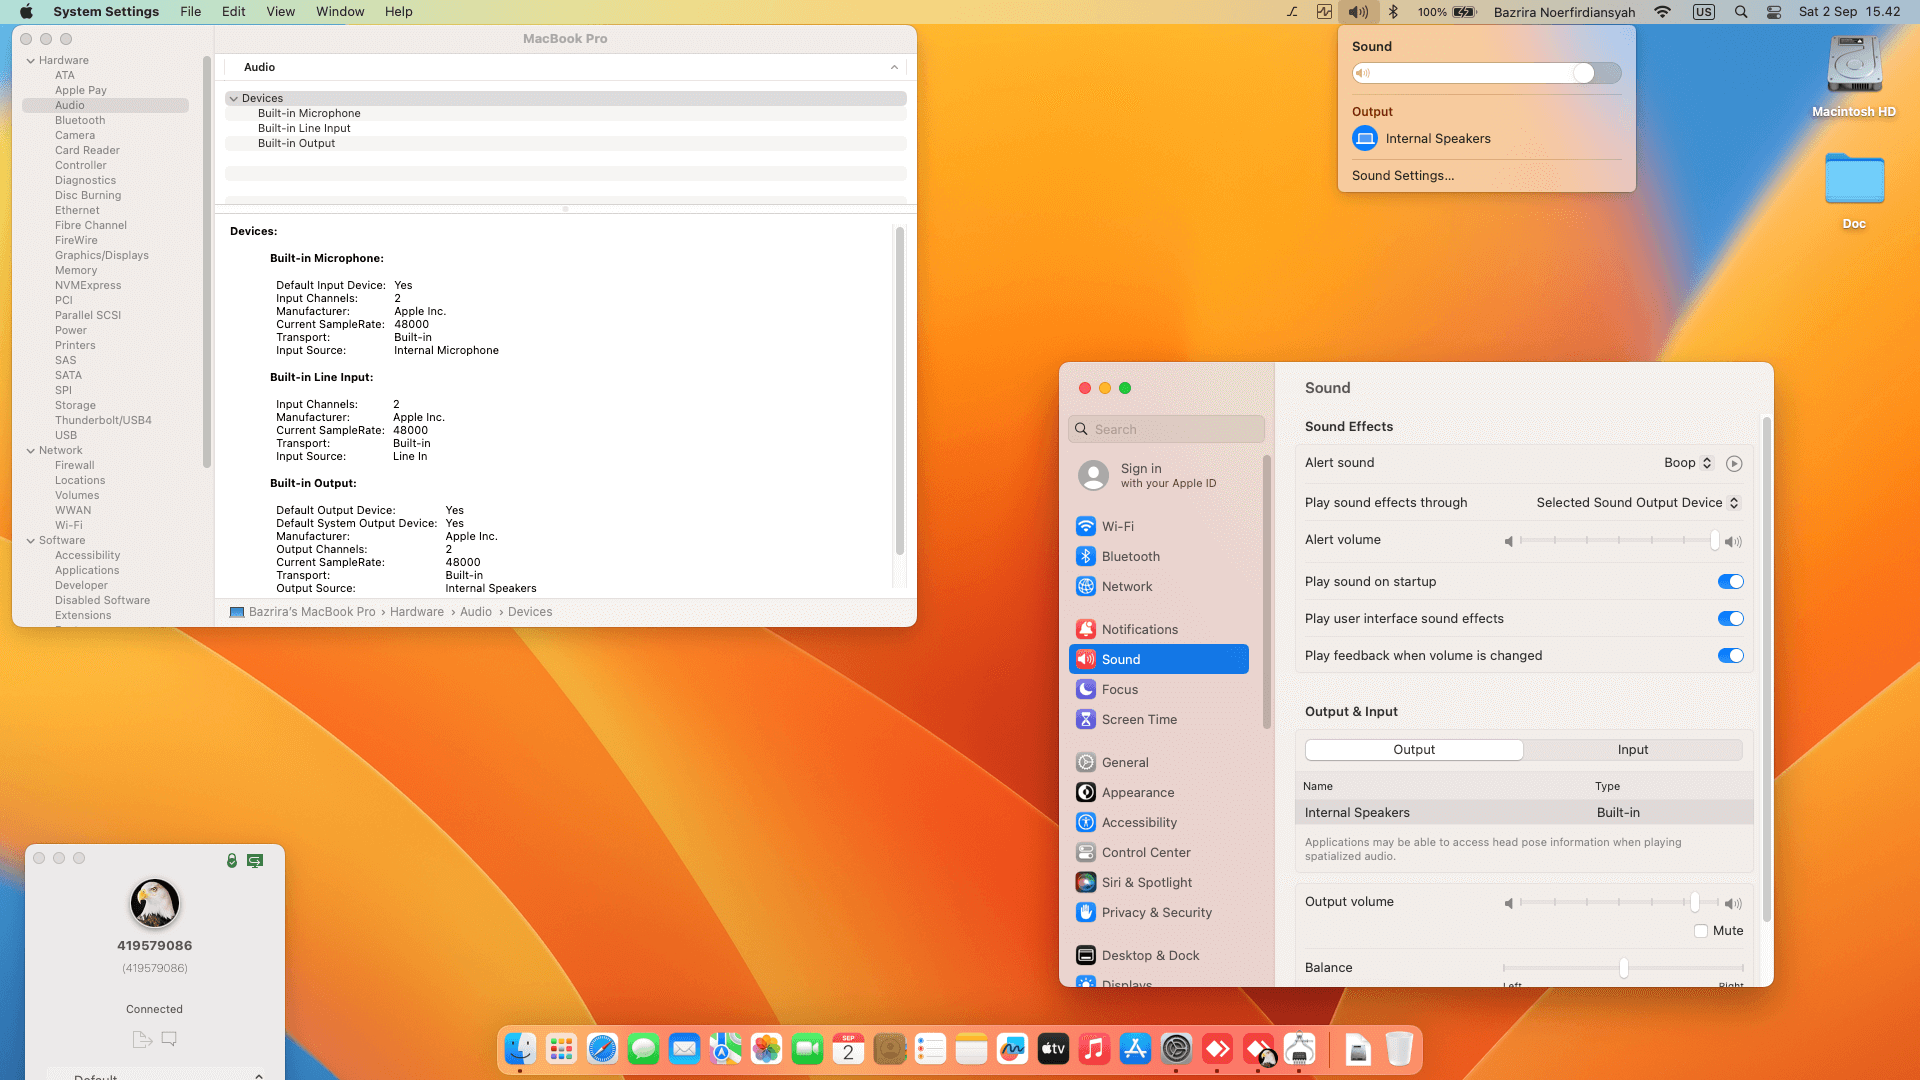Open the Alert sound Boop dropdown
This screenshot has height=1080, width=1920.
tap(1688, 463)
